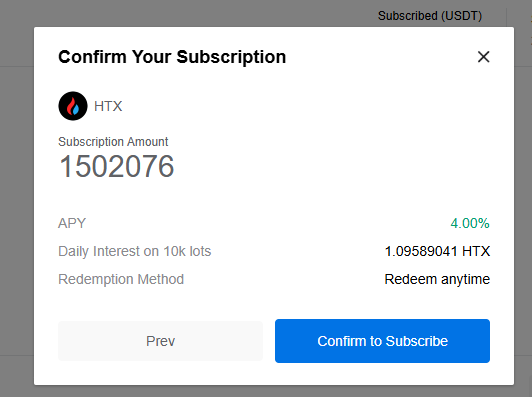Click the 1502076 subscription amount
Image resolution: width=532 pixels, height=397 pixels.
[116, 166]
